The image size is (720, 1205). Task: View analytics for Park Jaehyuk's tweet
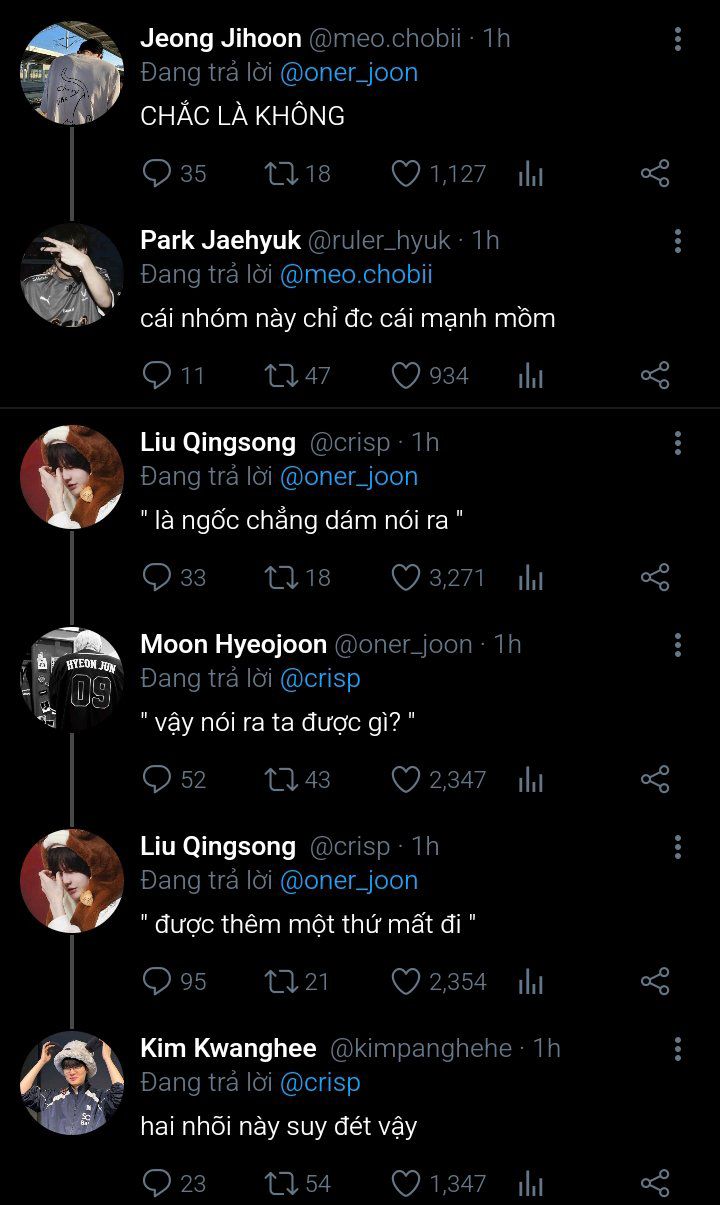pos(531,376)
